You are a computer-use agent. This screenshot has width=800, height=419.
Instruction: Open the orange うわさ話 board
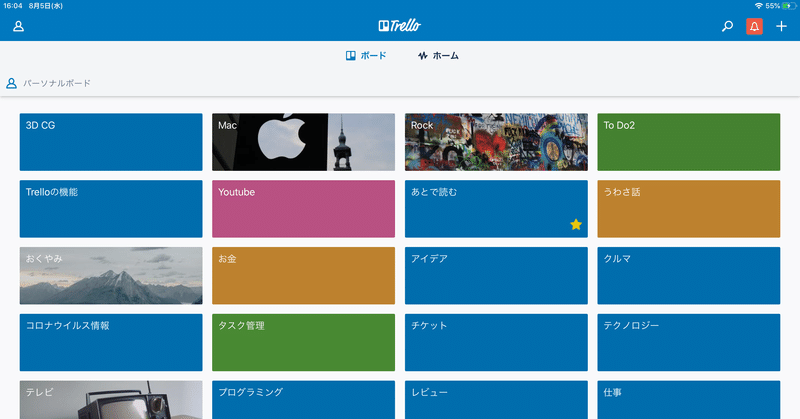[689, 209]
